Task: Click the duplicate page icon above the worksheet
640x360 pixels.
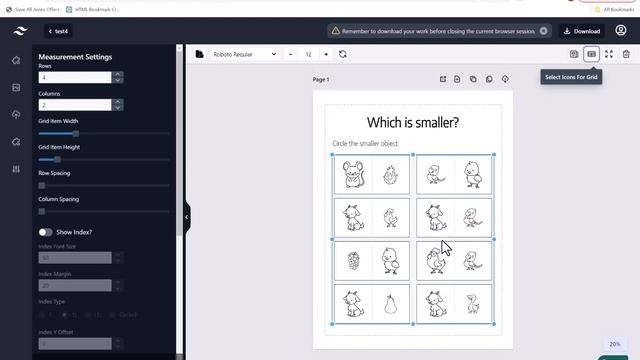Action: [473, 79]
